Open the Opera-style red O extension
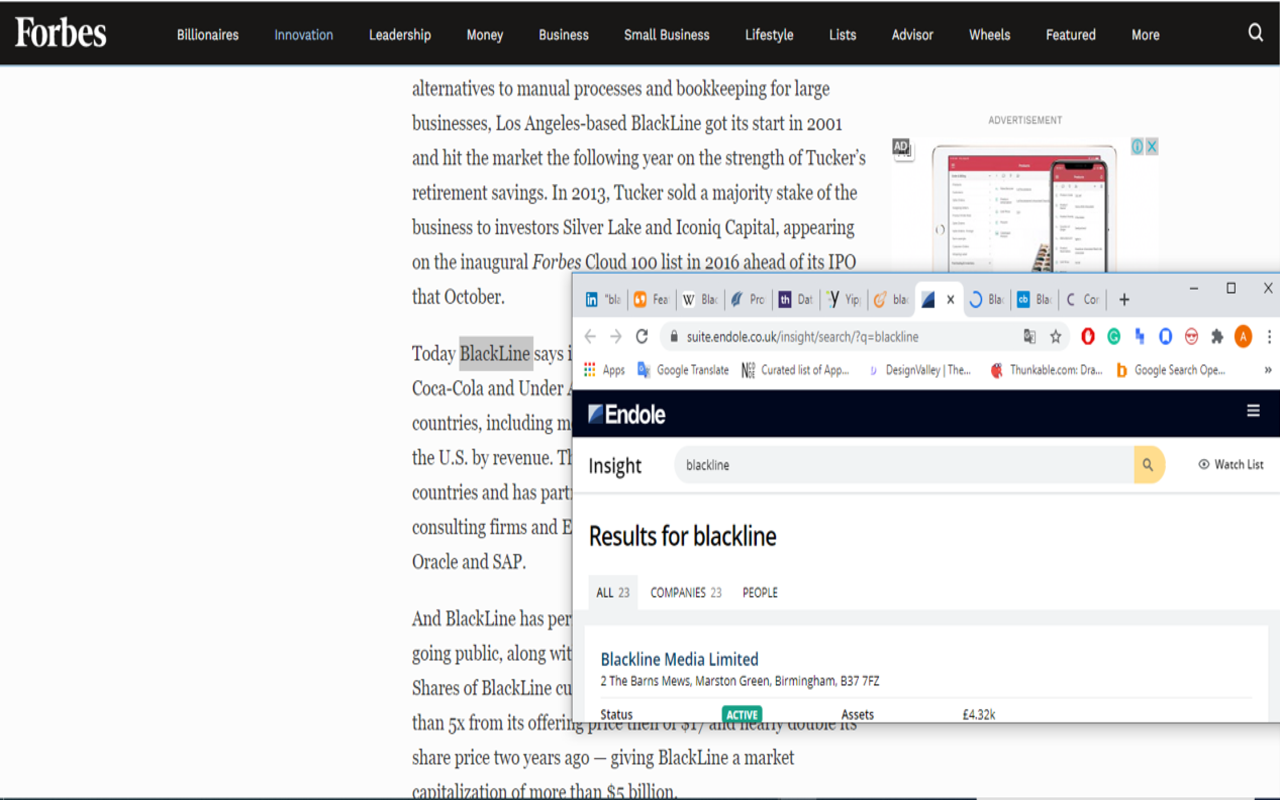 pyautogui.click(x=1088, y=337)
